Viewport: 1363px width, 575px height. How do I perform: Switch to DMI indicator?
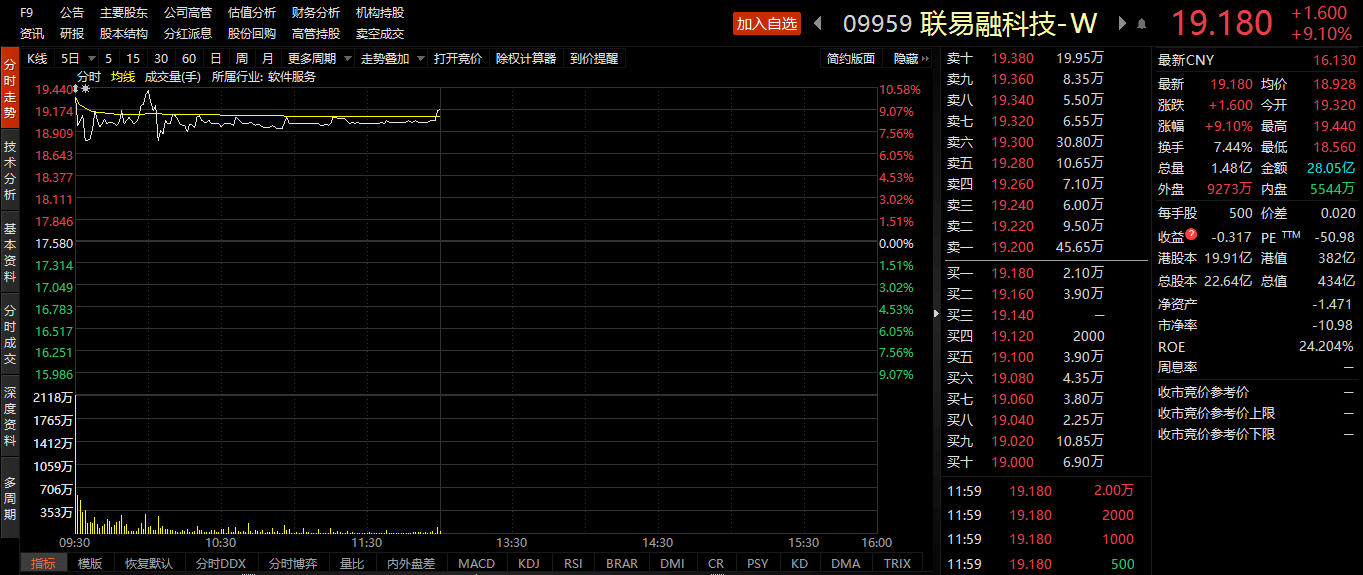tap(673, 563)
